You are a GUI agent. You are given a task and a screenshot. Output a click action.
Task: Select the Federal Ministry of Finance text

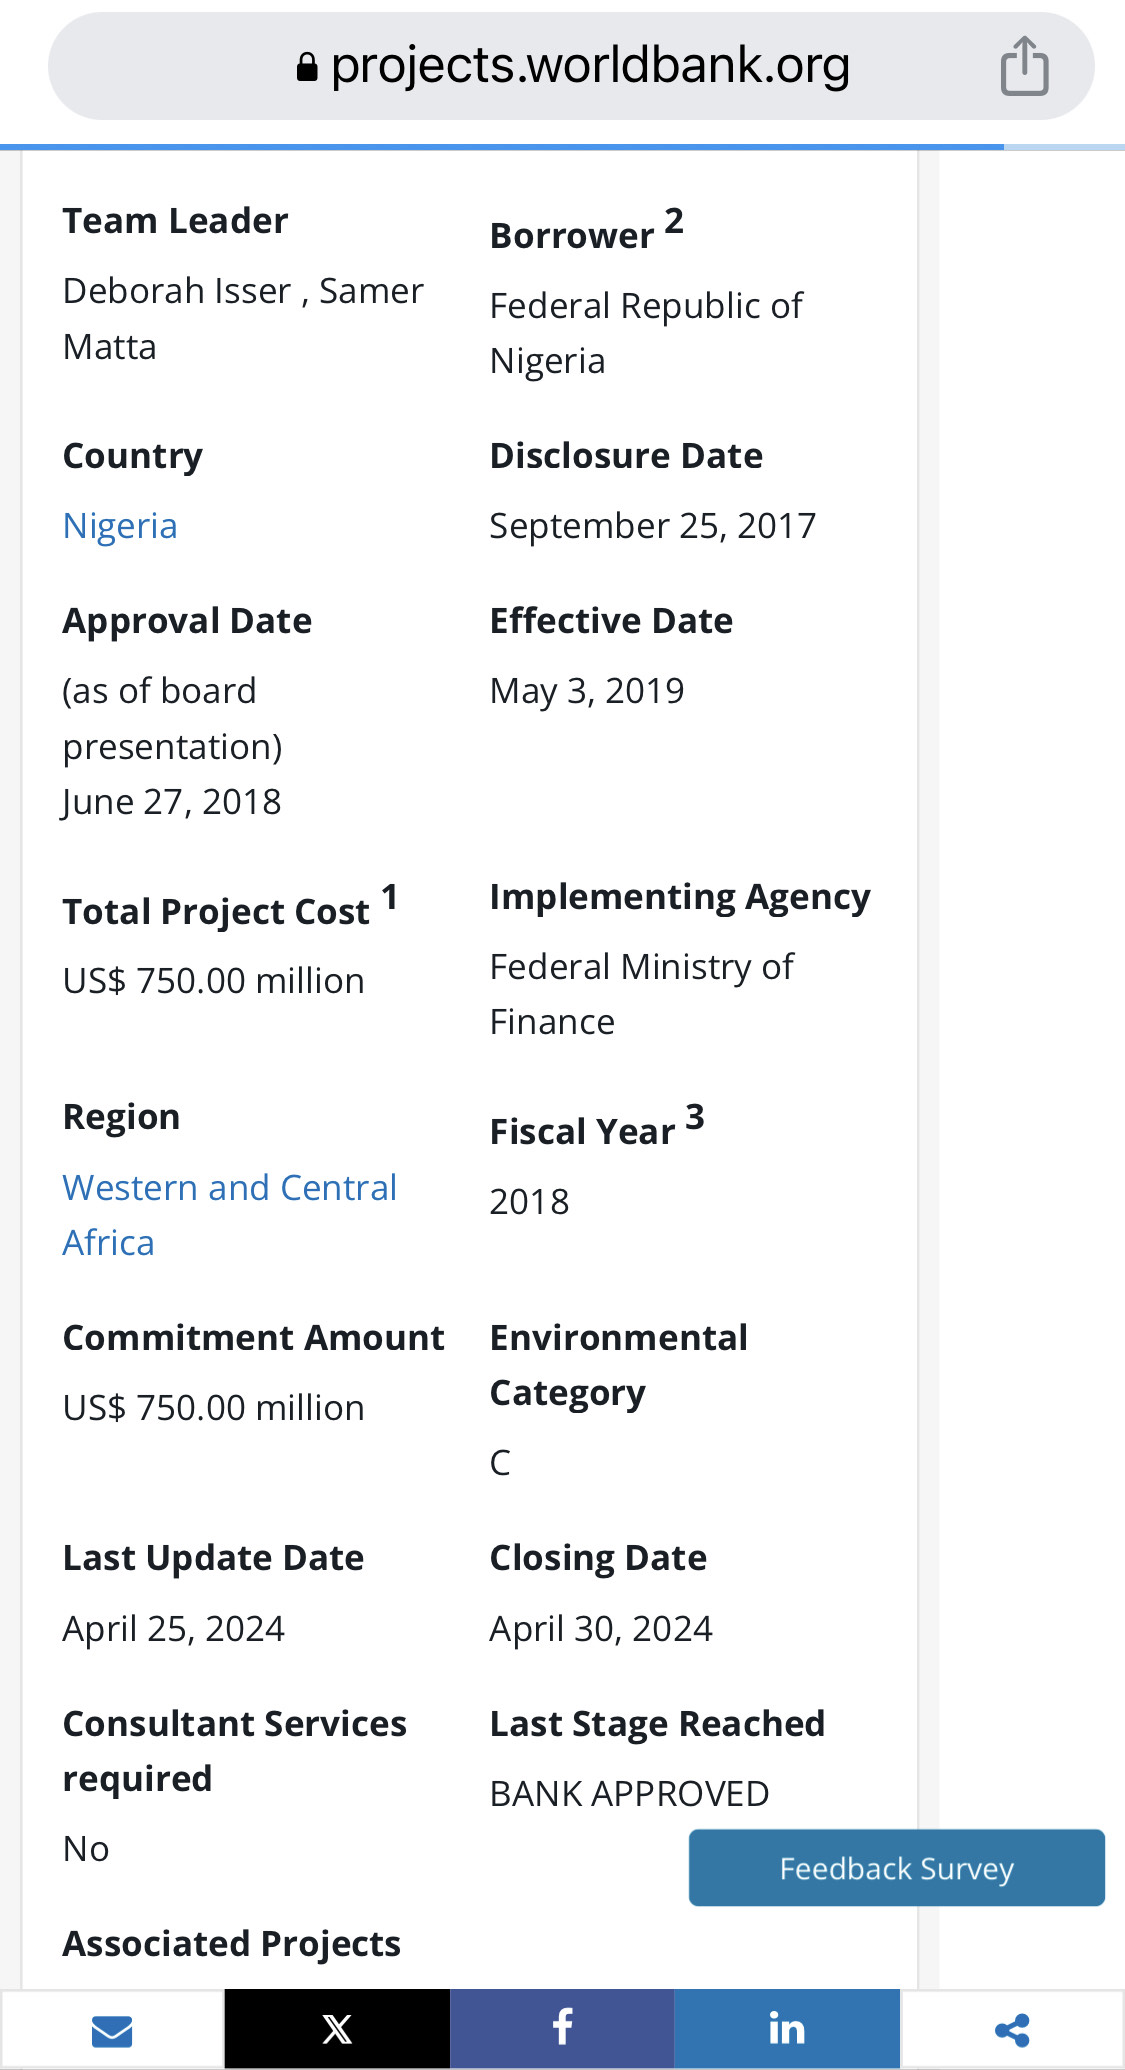(642, 994)
